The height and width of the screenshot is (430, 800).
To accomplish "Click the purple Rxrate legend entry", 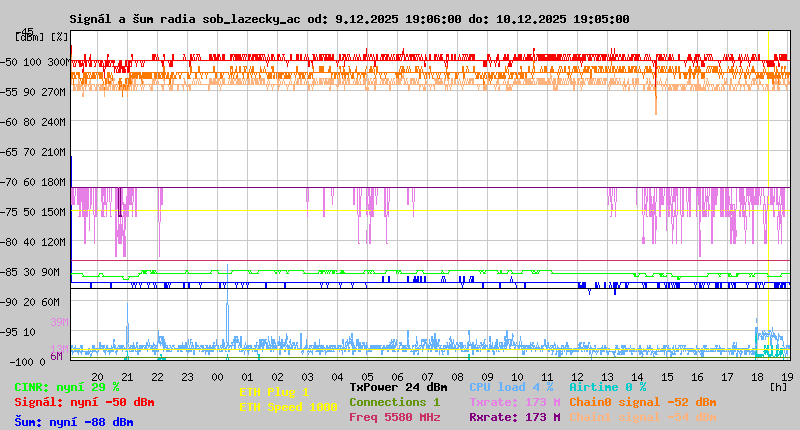I will (x=514, y=417).
